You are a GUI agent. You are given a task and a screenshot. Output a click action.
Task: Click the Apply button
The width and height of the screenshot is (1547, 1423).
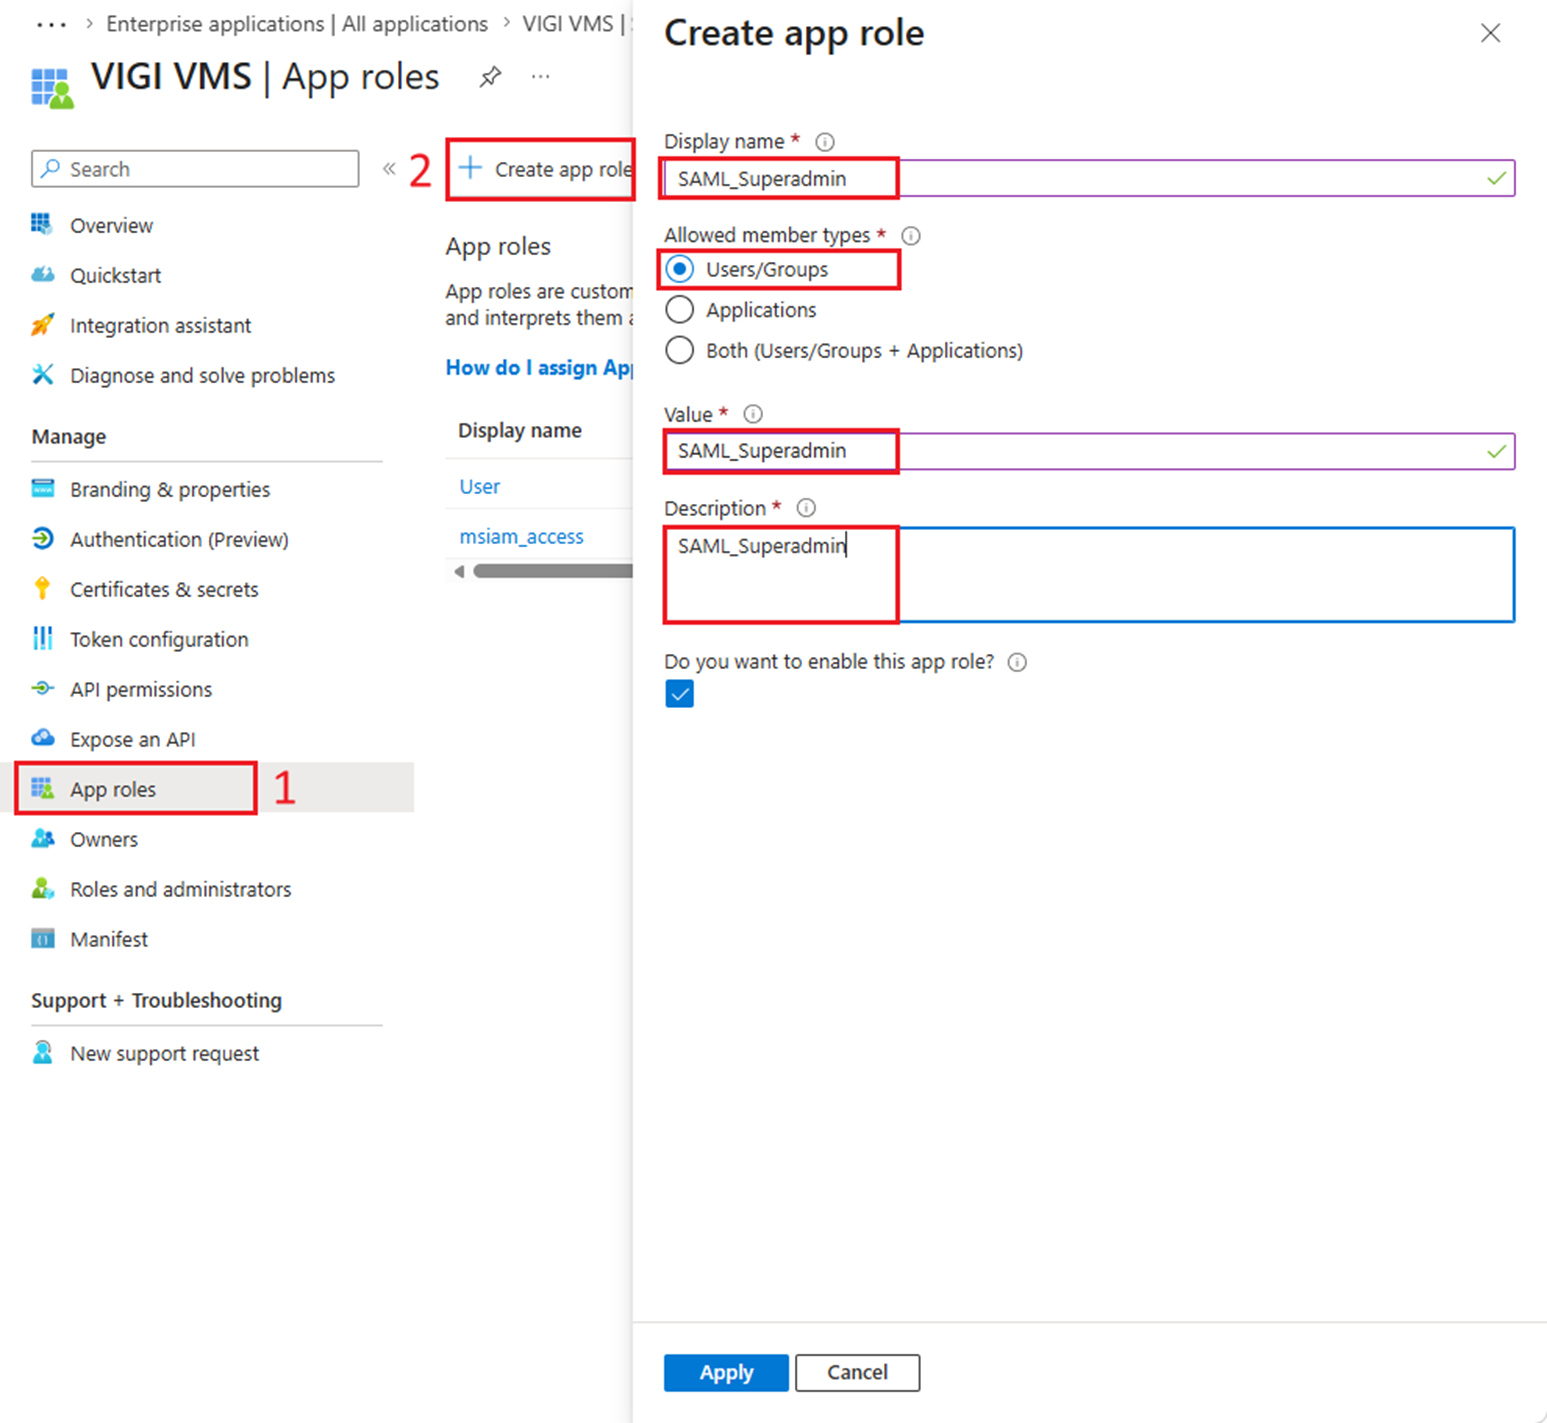726,1372
